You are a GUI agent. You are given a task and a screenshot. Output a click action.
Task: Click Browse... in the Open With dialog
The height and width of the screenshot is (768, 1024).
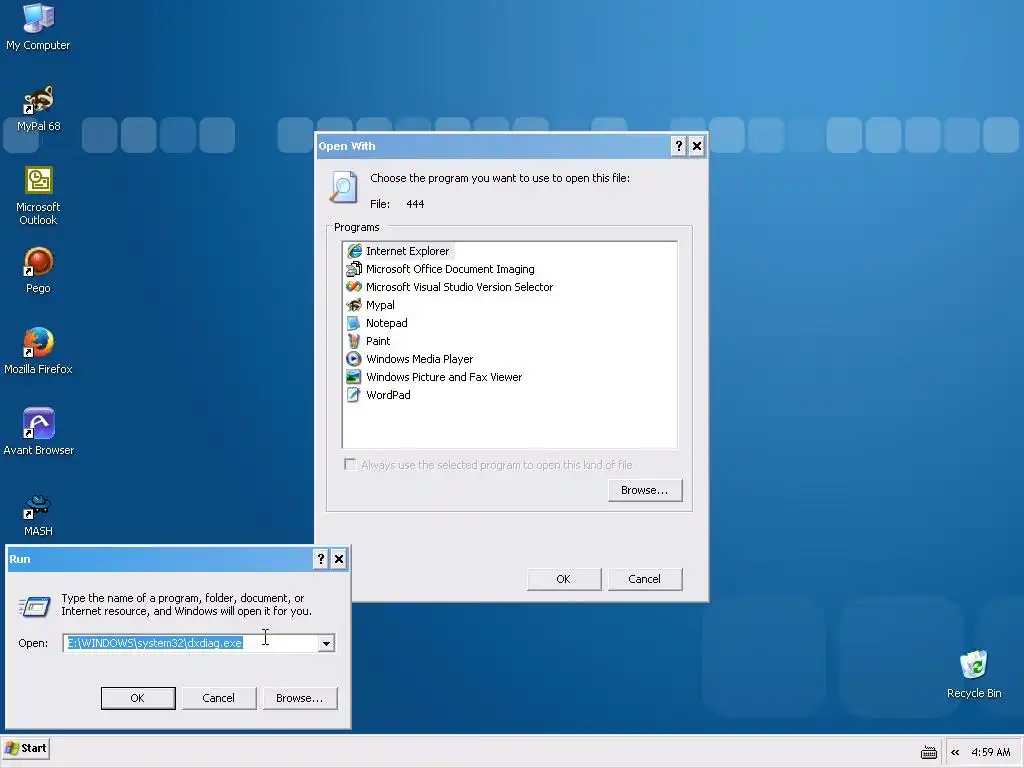645,490
